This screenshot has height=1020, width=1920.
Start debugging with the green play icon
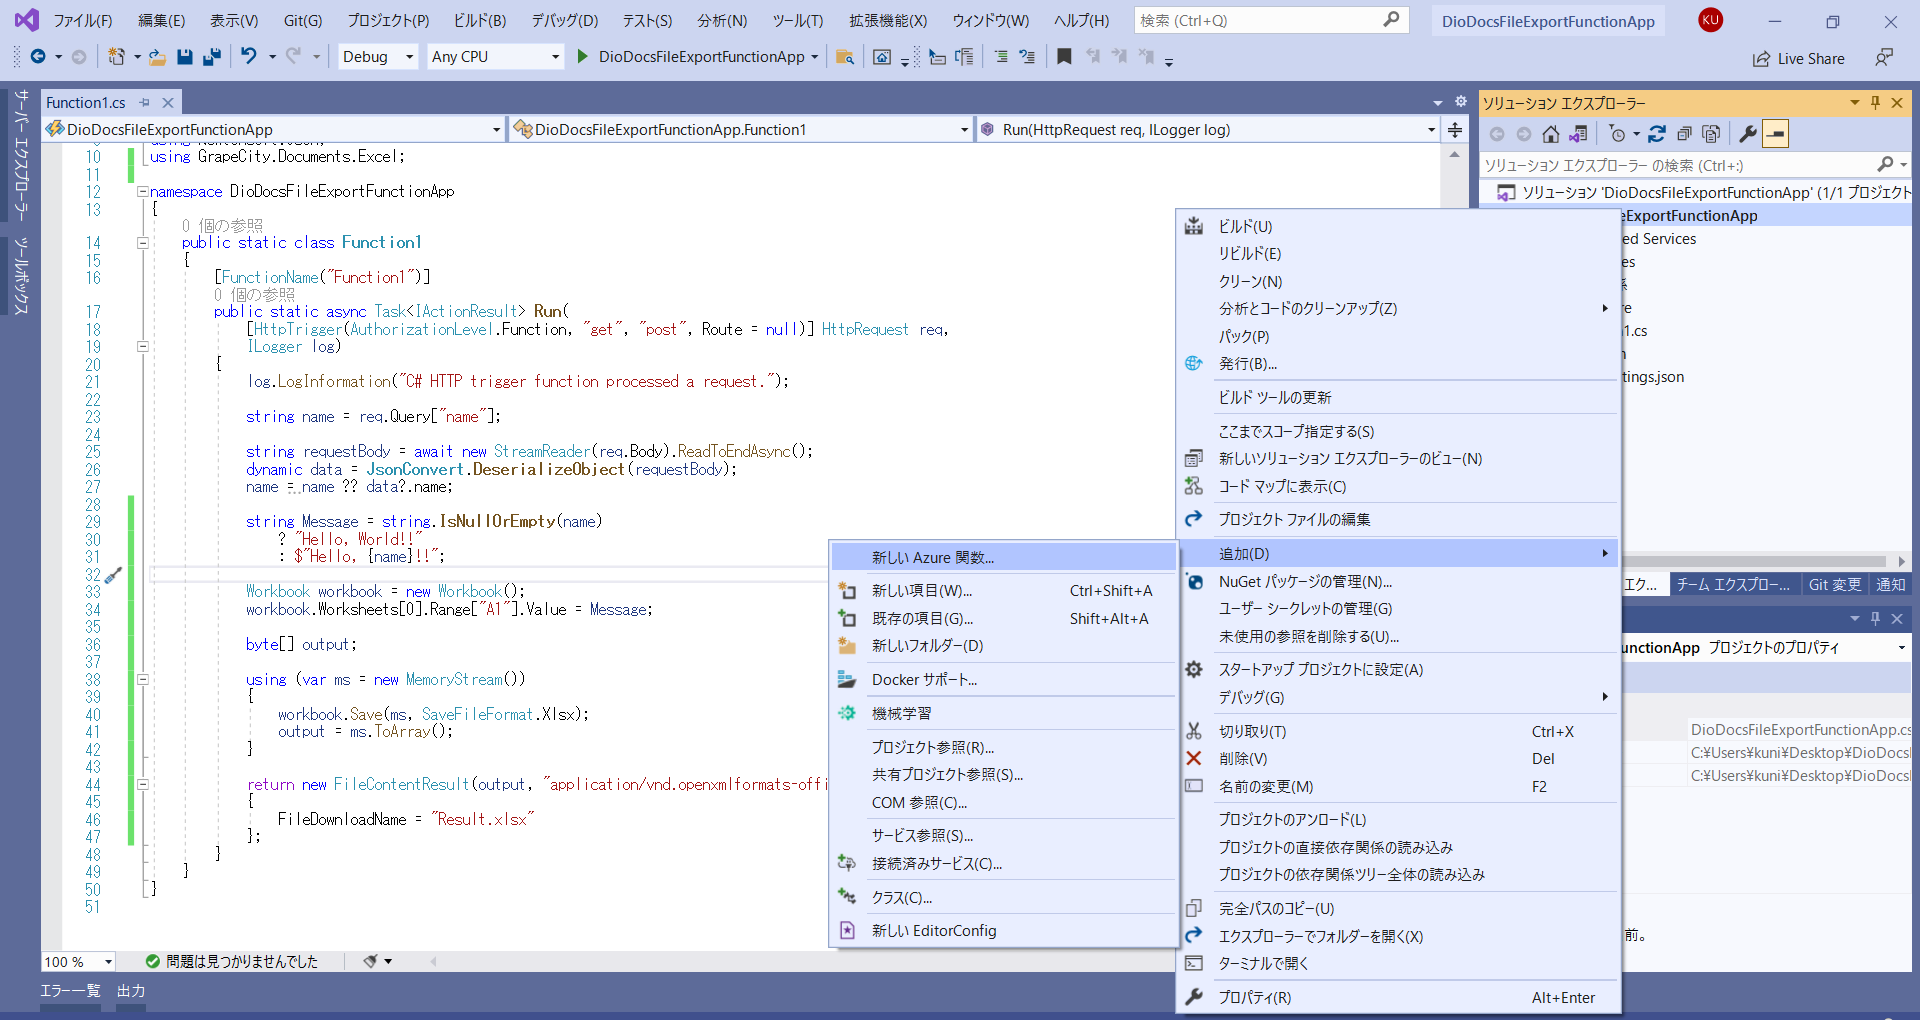click(x=583, y=57)
